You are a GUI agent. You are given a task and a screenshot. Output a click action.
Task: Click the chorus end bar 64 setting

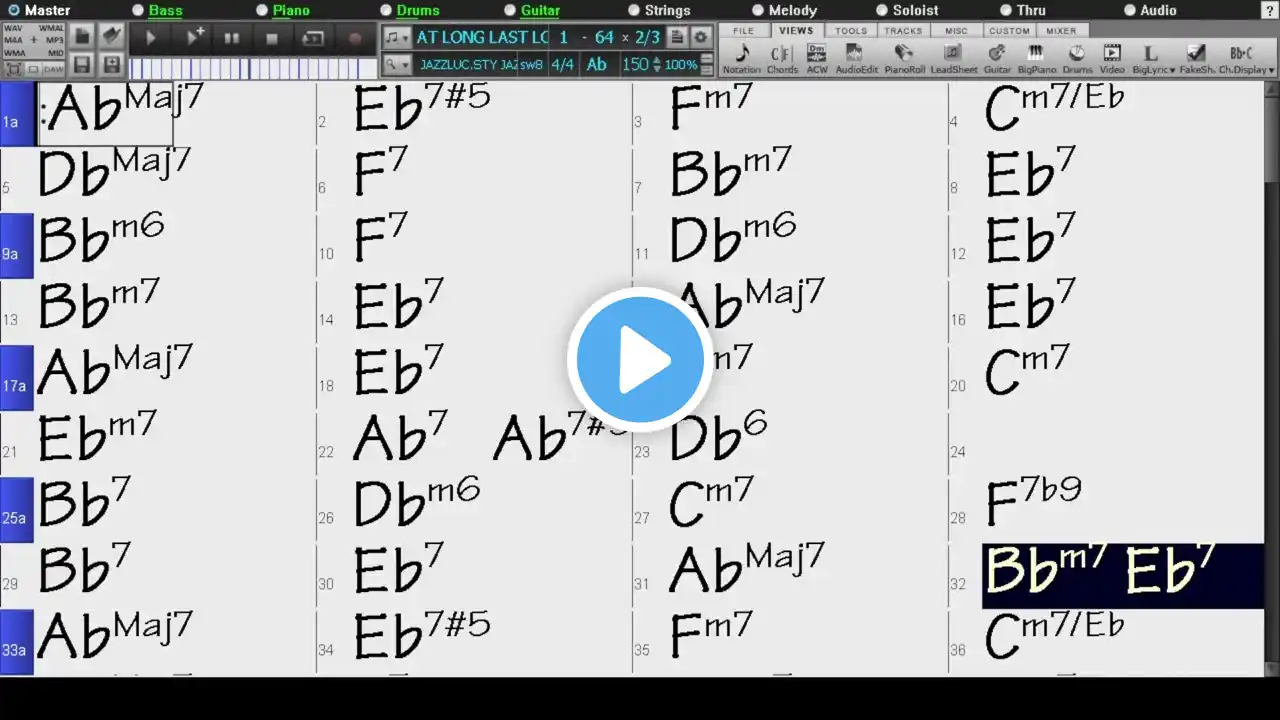(x=604, y=37)
